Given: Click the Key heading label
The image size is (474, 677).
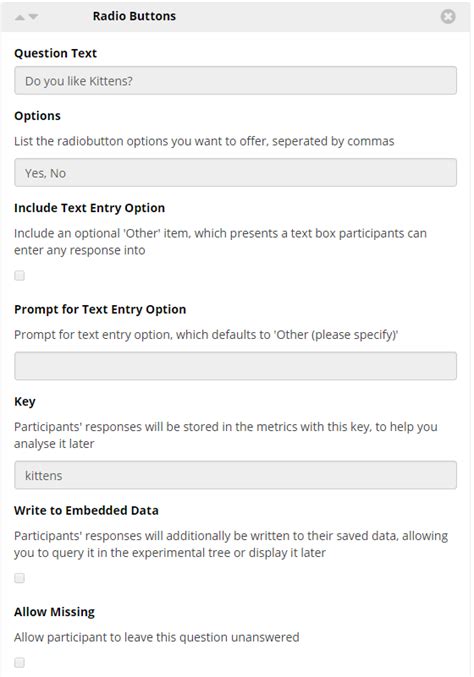Looking at the screenshot, I should 25,402.
